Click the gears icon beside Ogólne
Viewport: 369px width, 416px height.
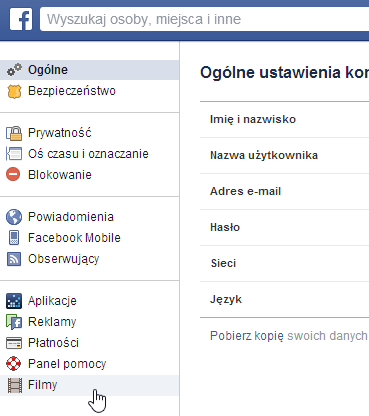pos(14,70)
